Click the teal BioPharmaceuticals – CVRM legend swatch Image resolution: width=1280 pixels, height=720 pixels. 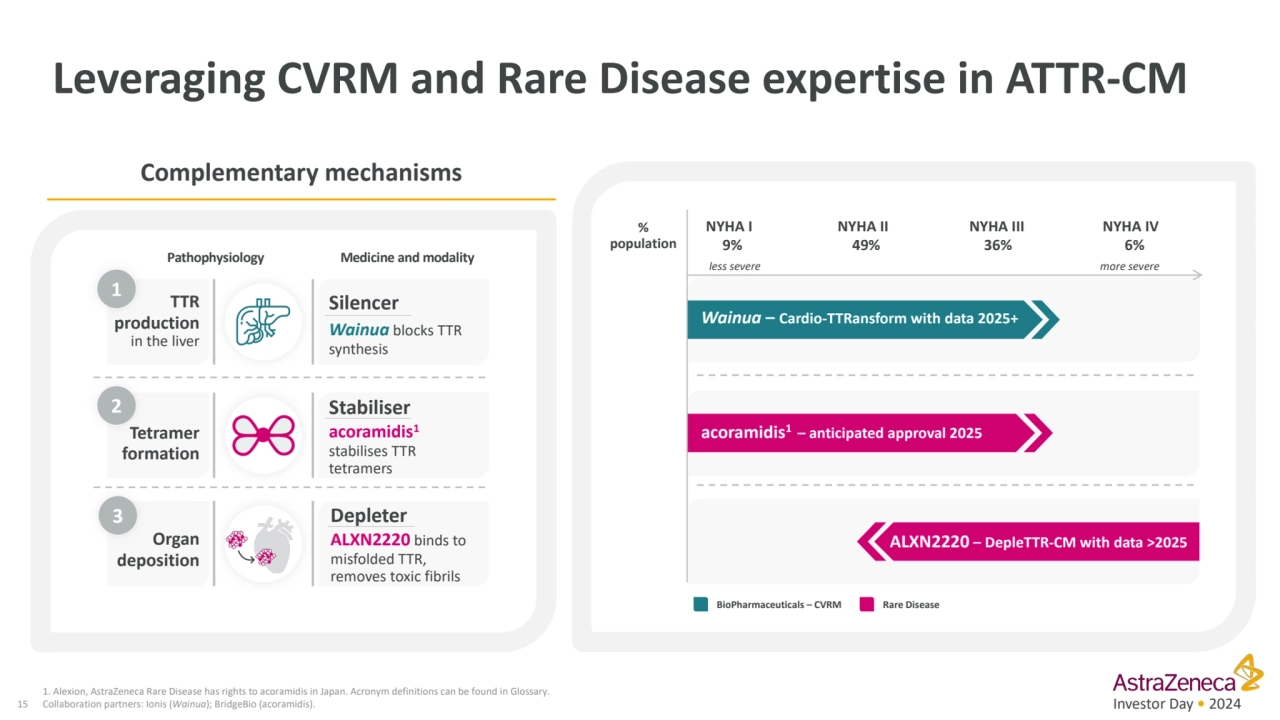[701, 604]
